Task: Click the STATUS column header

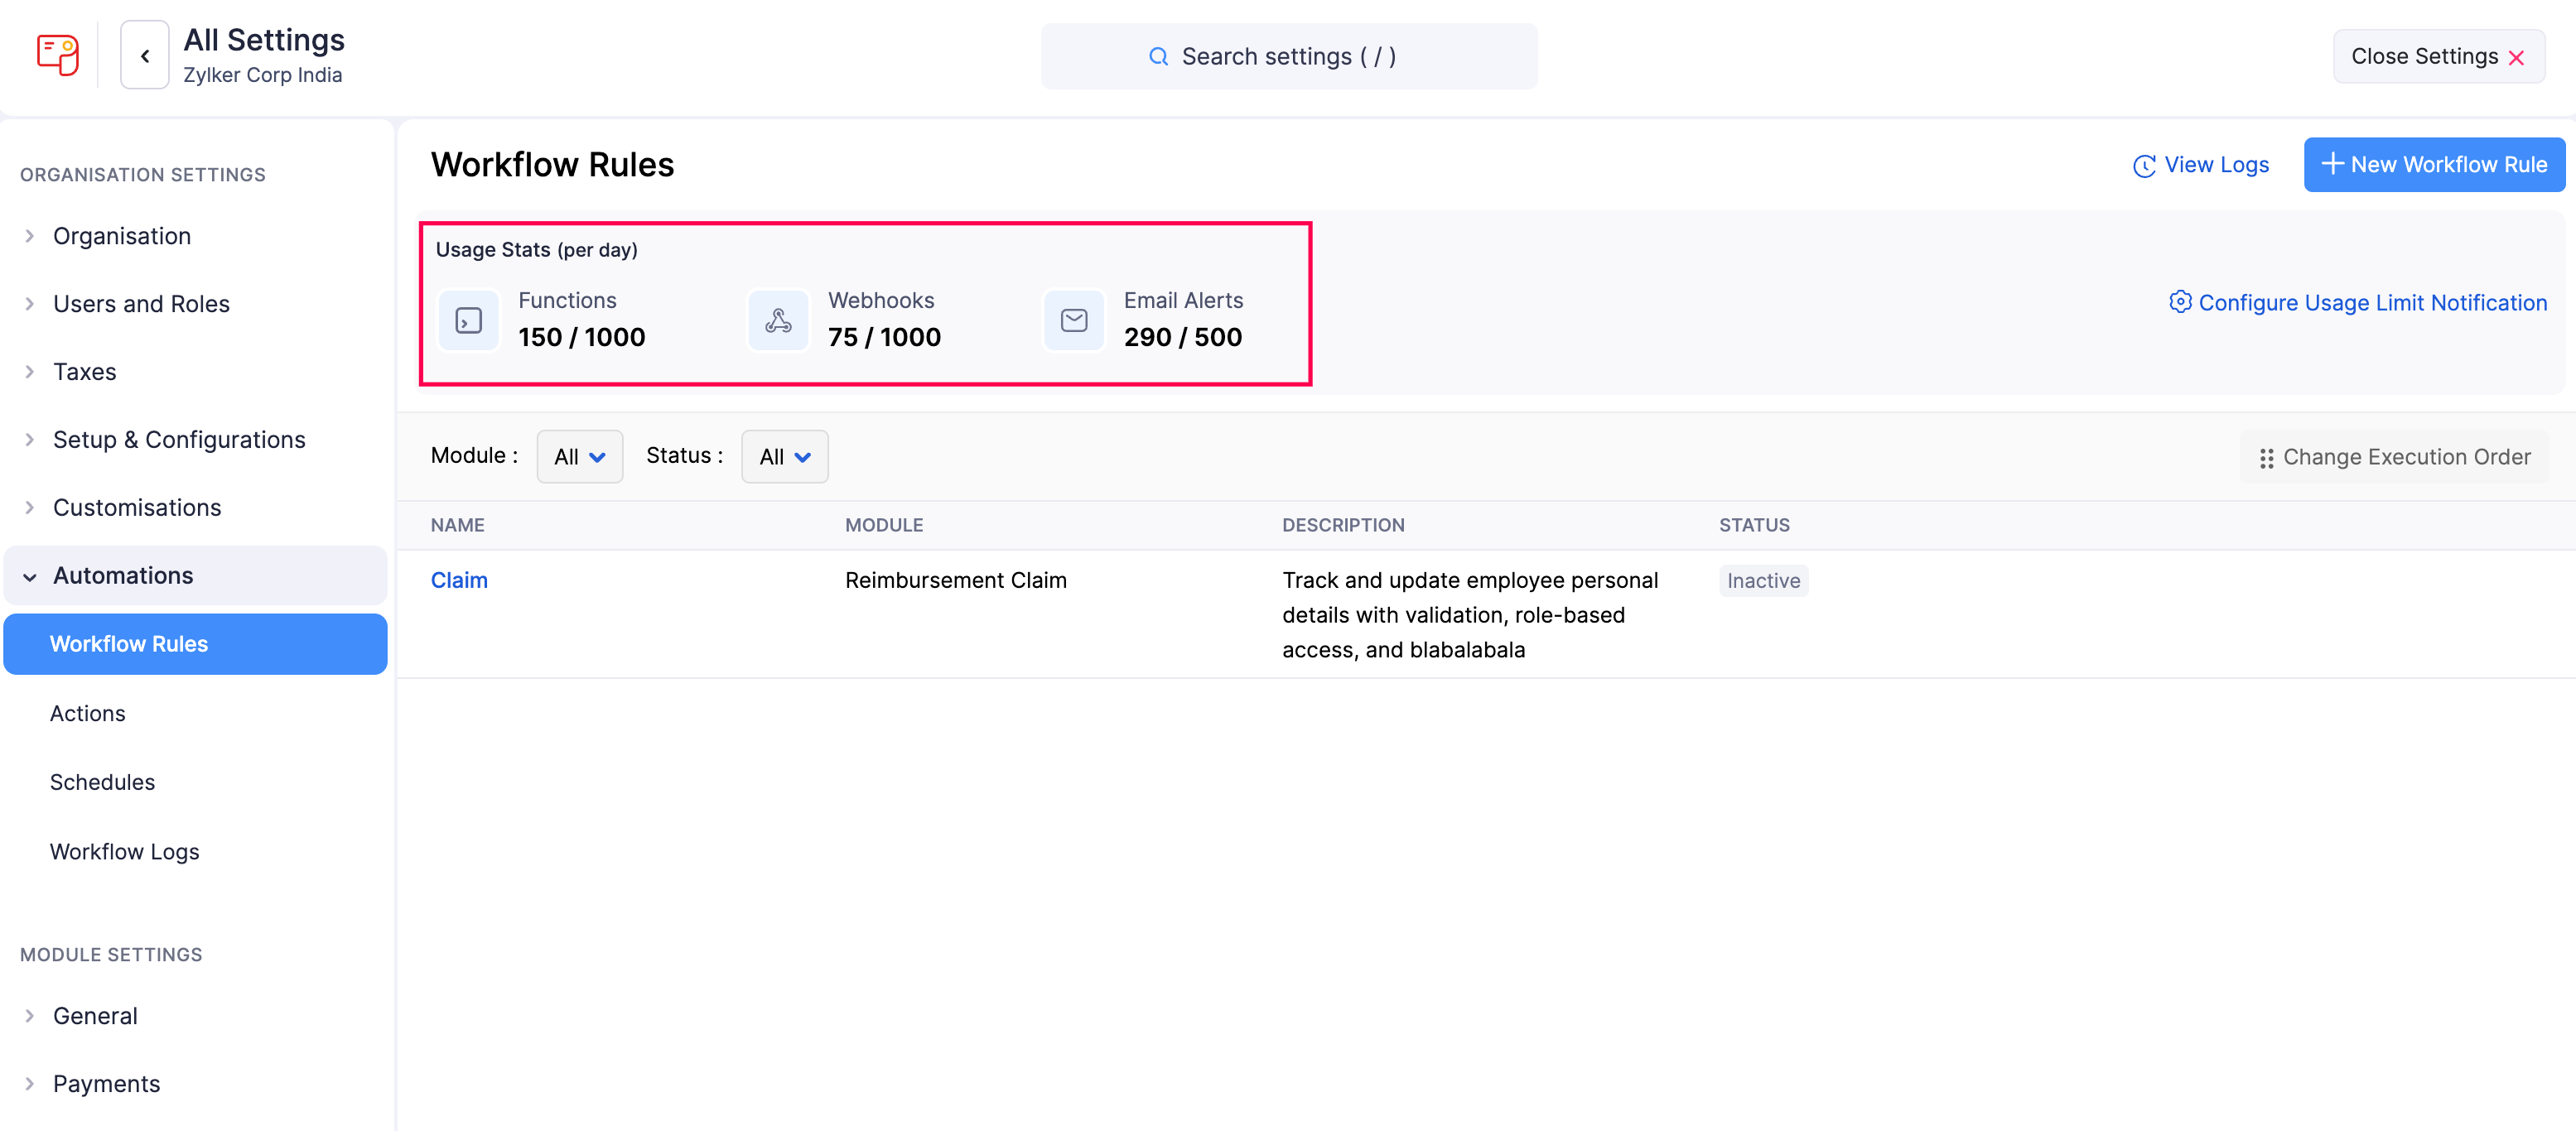Action: [1754, 525]
